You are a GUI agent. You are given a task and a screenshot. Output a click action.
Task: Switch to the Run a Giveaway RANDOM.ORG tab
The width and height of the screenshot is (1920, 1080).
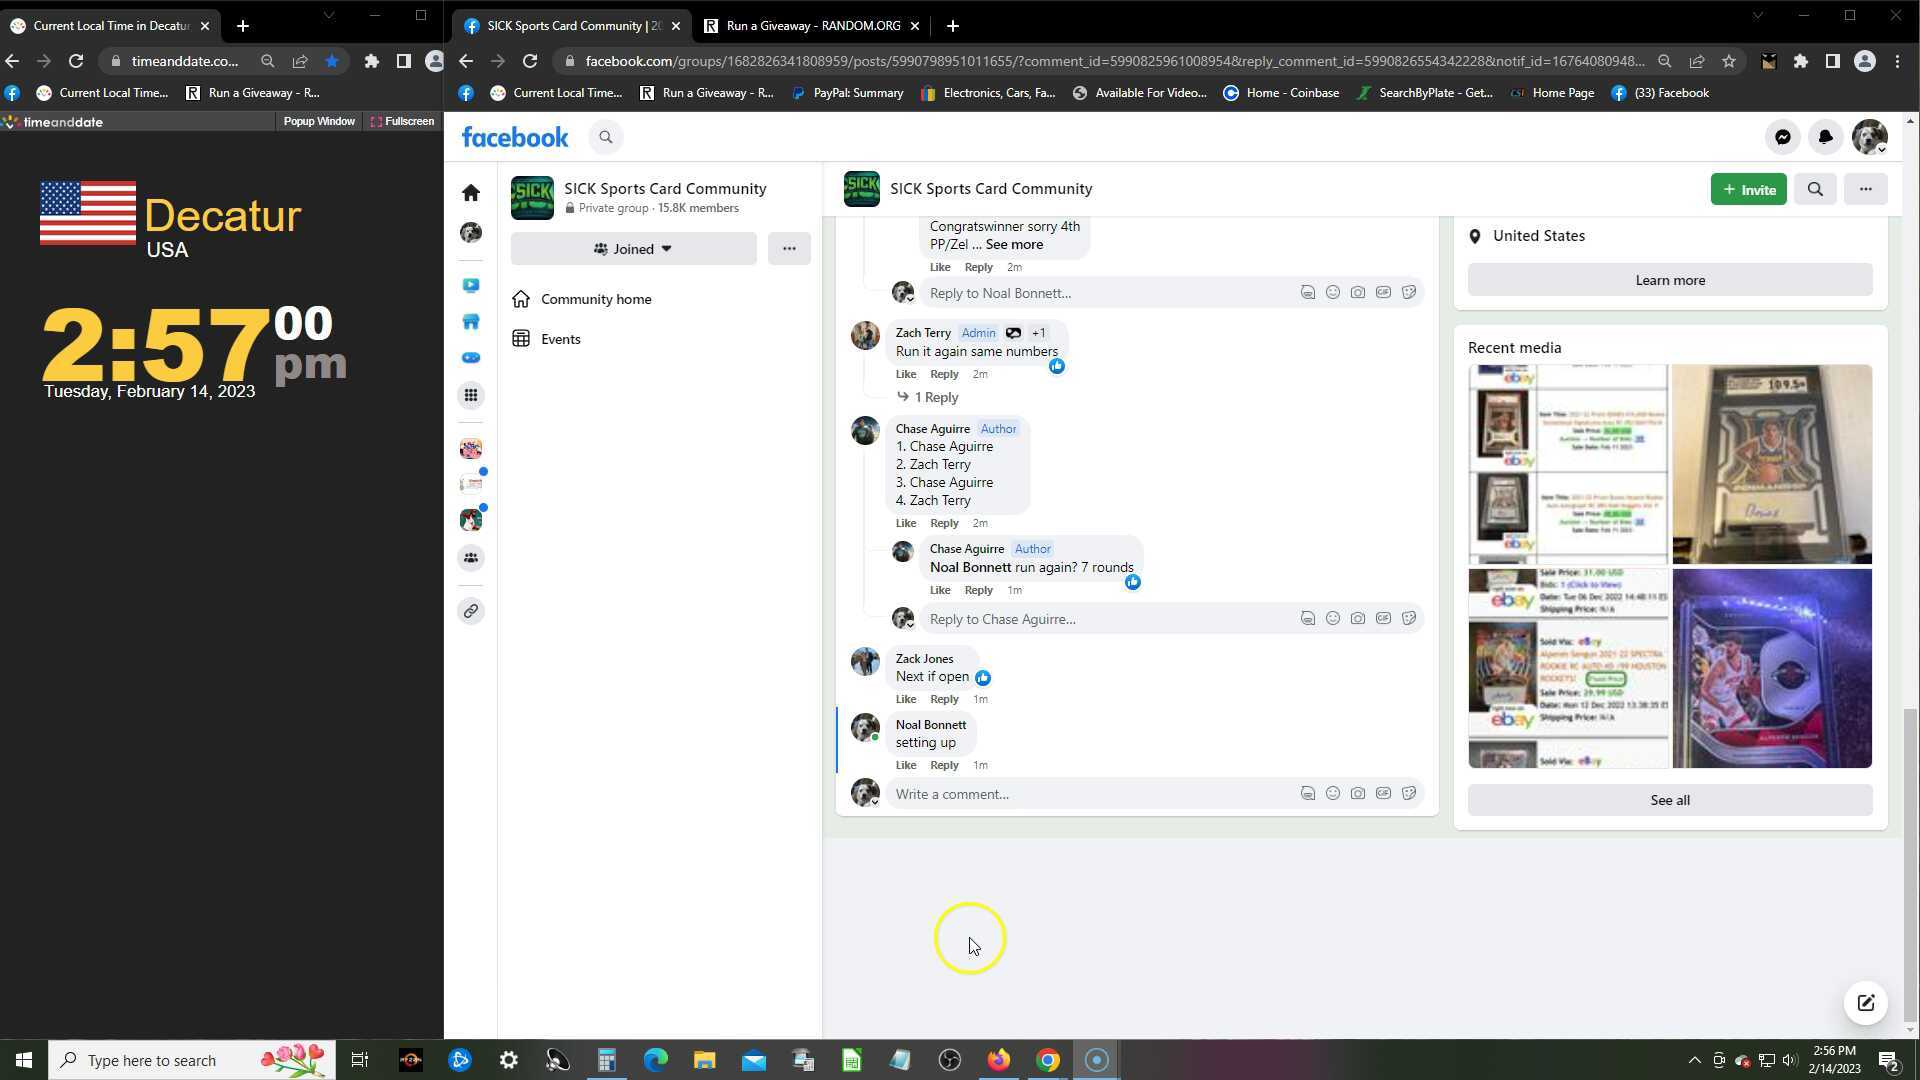(812, 26)
